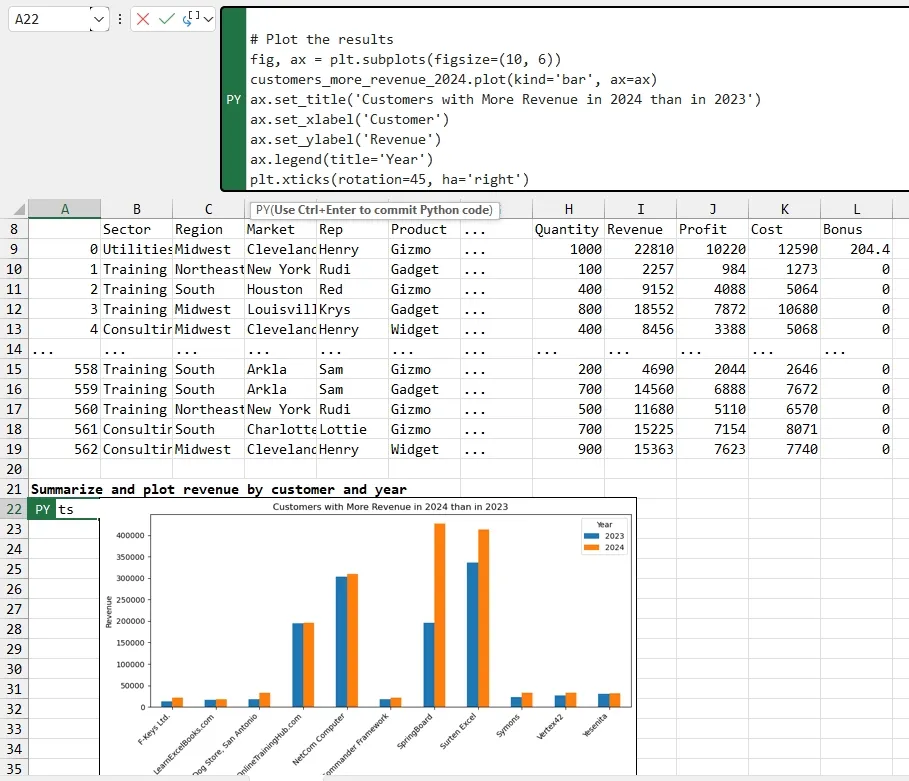
Task: Select the 'Summarize and plot revenue' heading cell
Action: 219,489
